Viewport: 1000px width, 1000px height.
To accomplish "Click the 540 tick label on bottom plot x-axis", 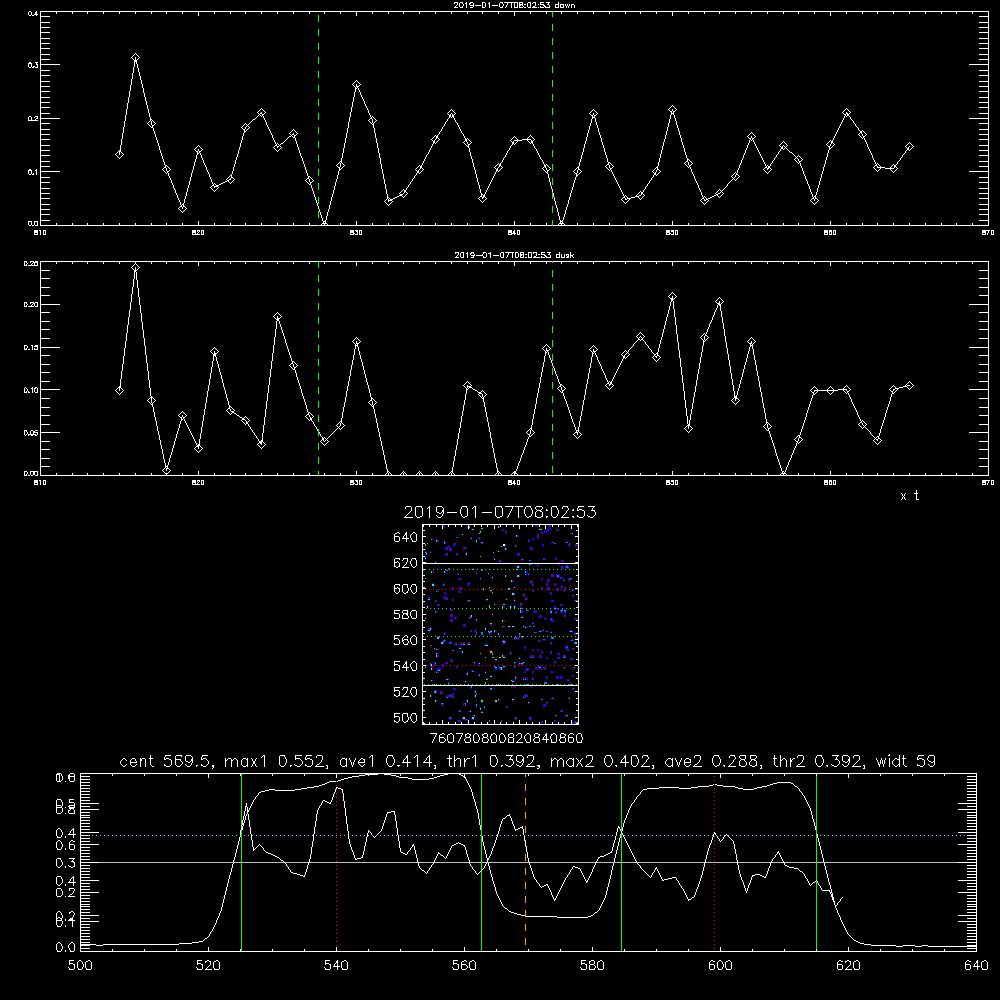I will pos(336,966).
